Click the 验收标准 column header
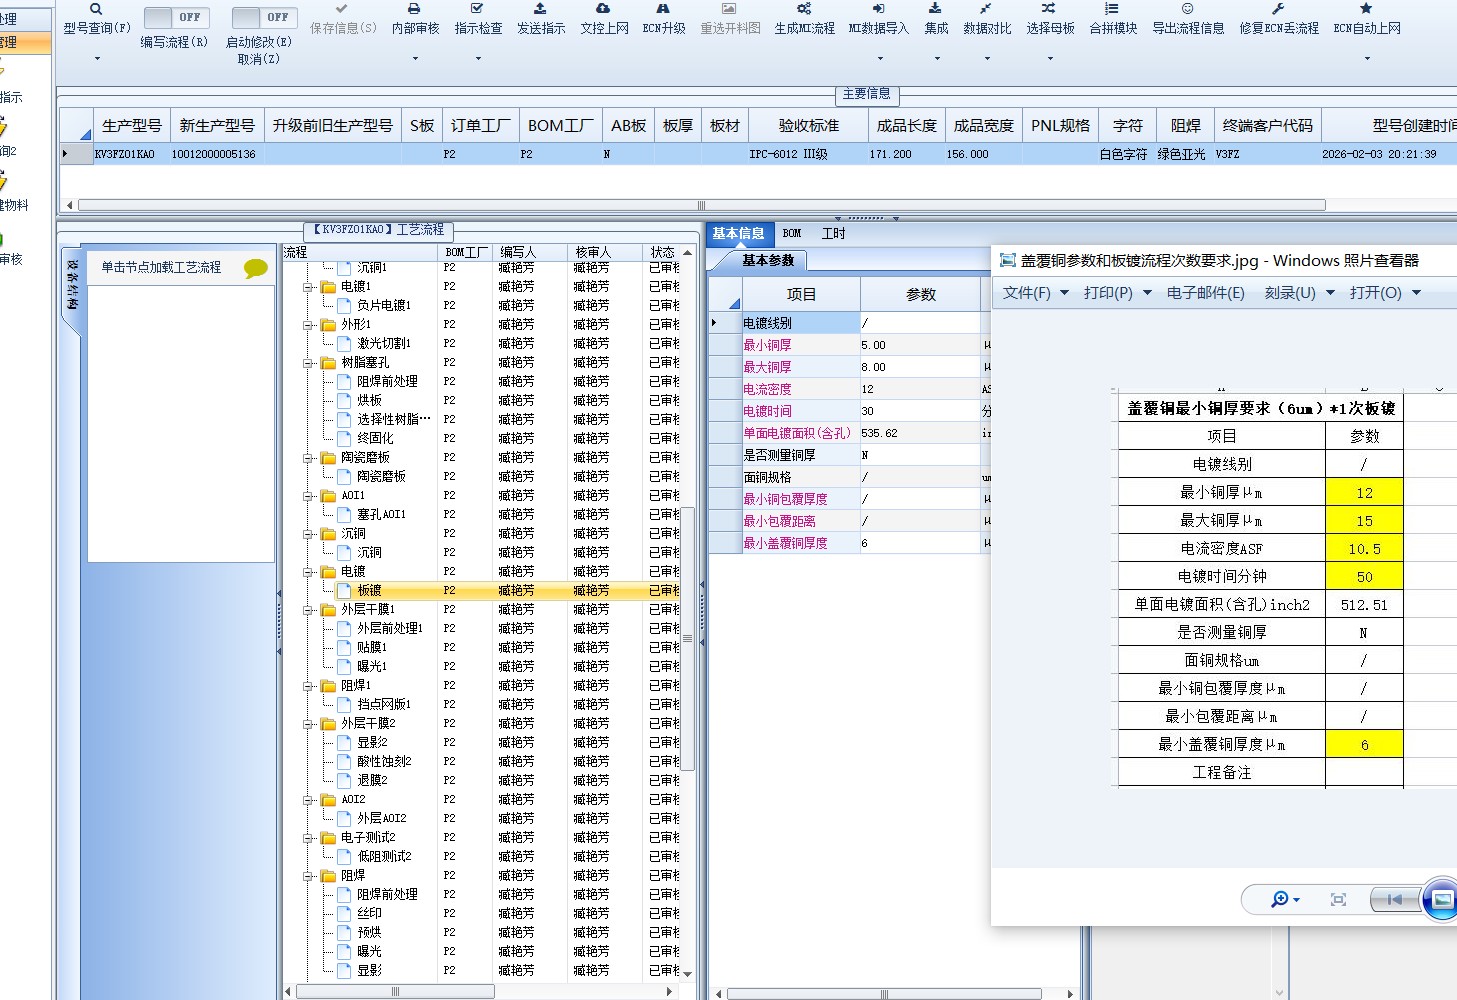 pyautogui.click(x=809, y=126)
